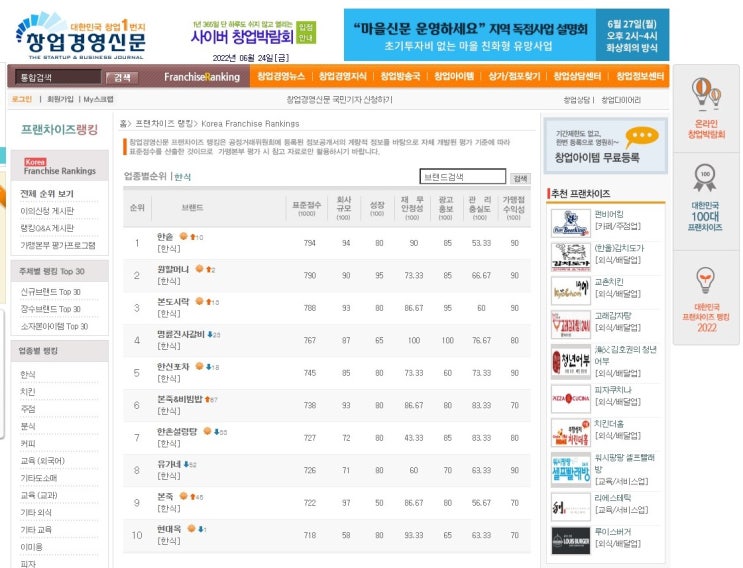Image resolution: width=743 pixels, height=568 pixels.
Task: Open 장수브랜드 Top 30 ranking
Action: 50,309
